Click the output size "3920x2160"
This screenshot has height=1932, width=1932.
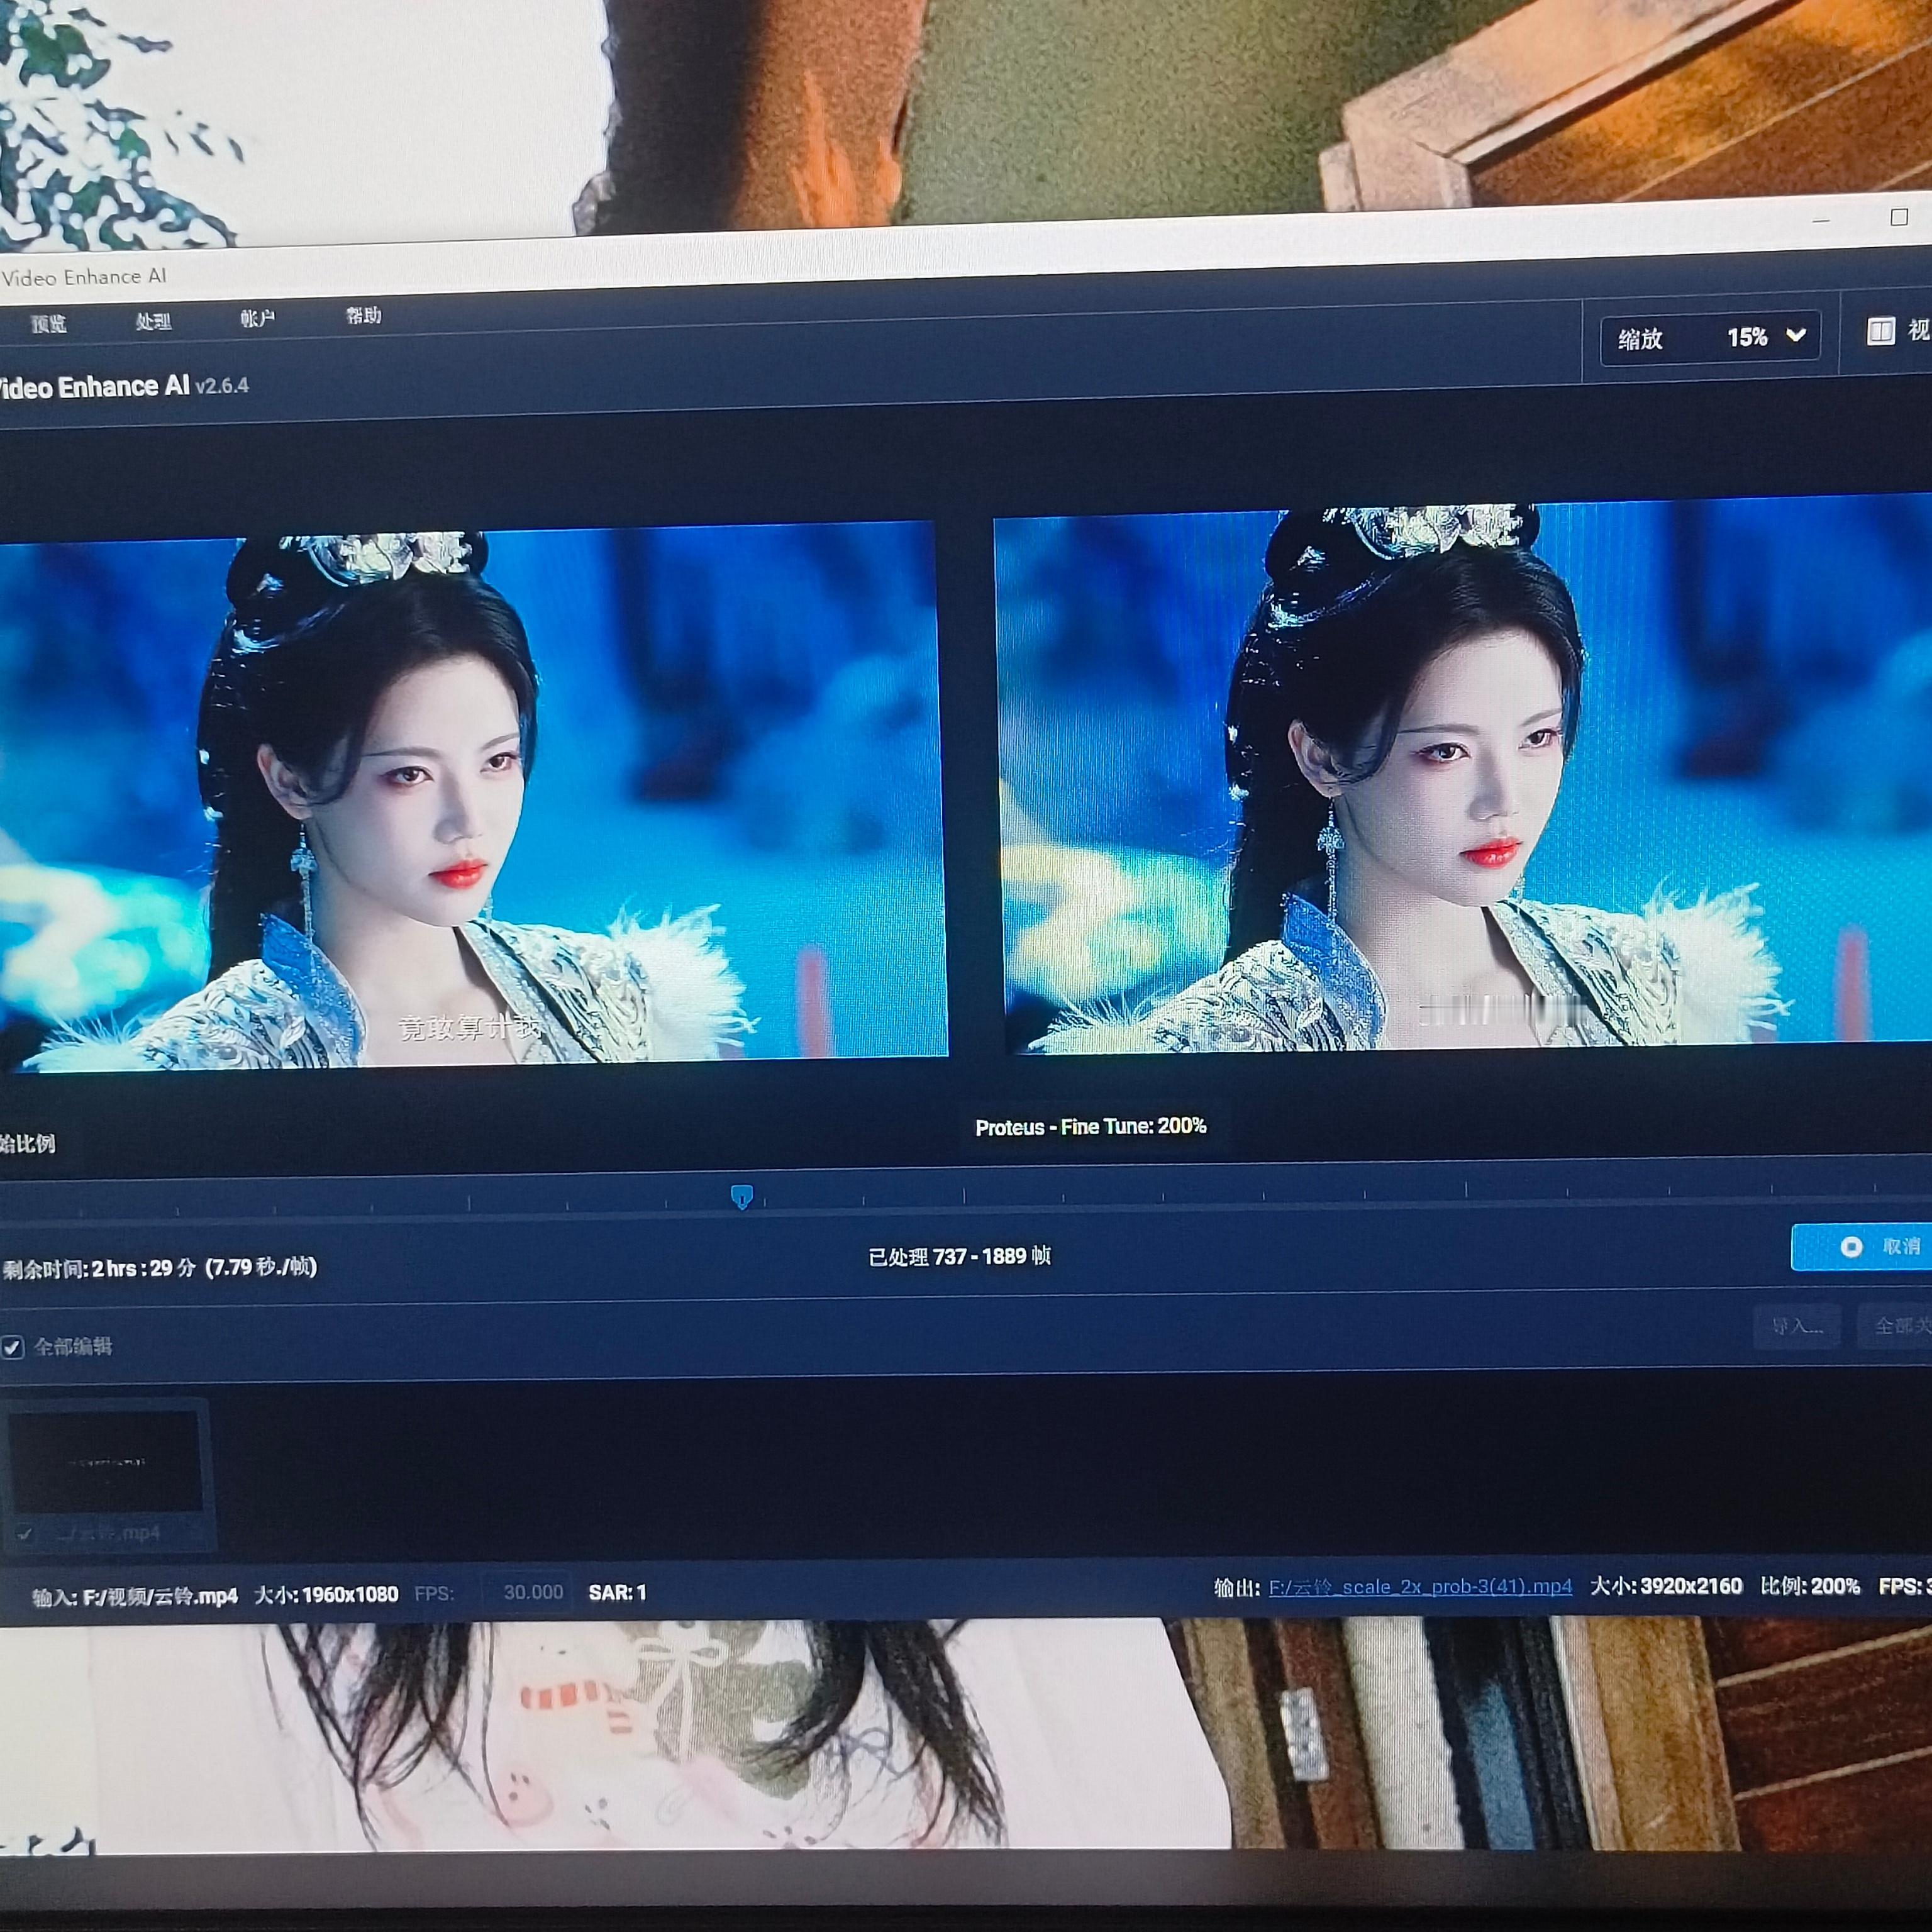tap(1692, 1586)
